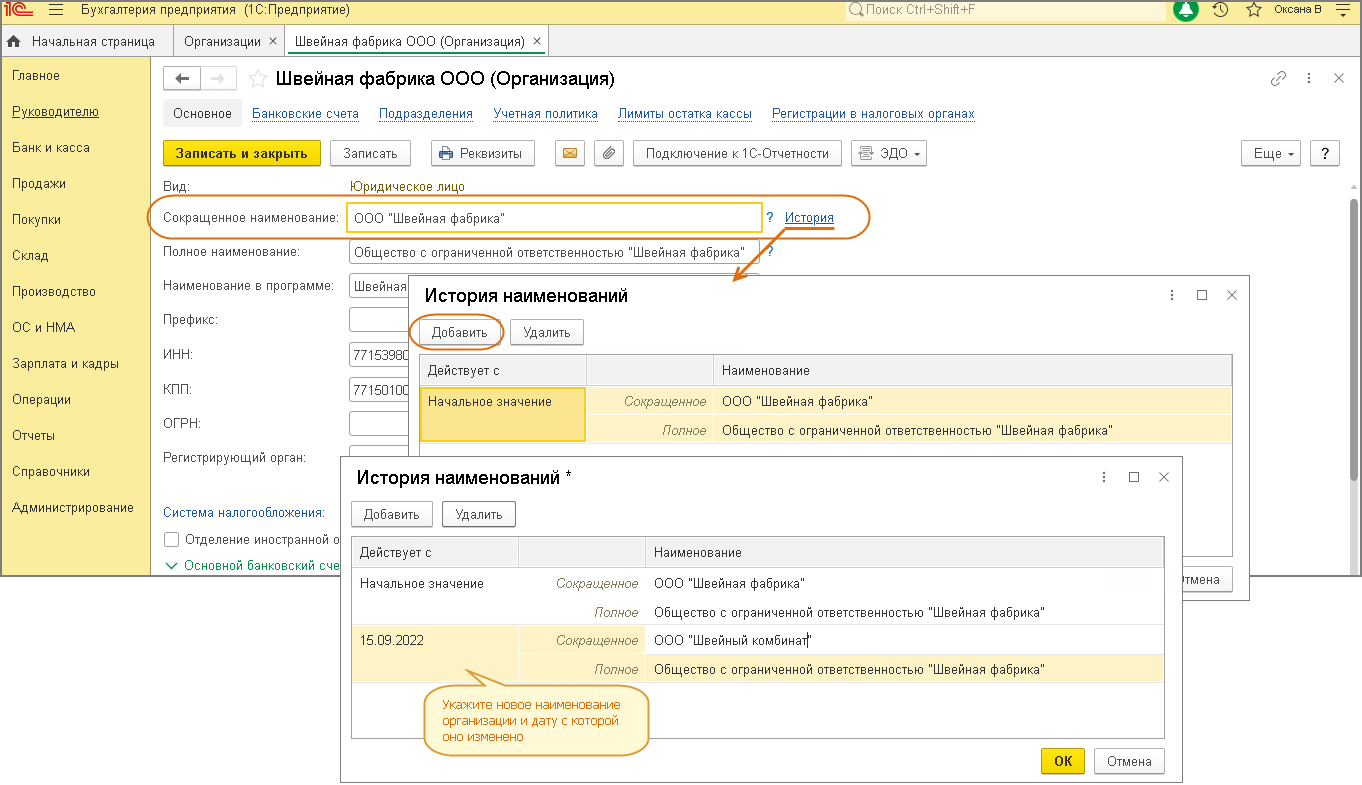Add Швейная фабрика ООО form to favorites star

(x=257, y=79)
